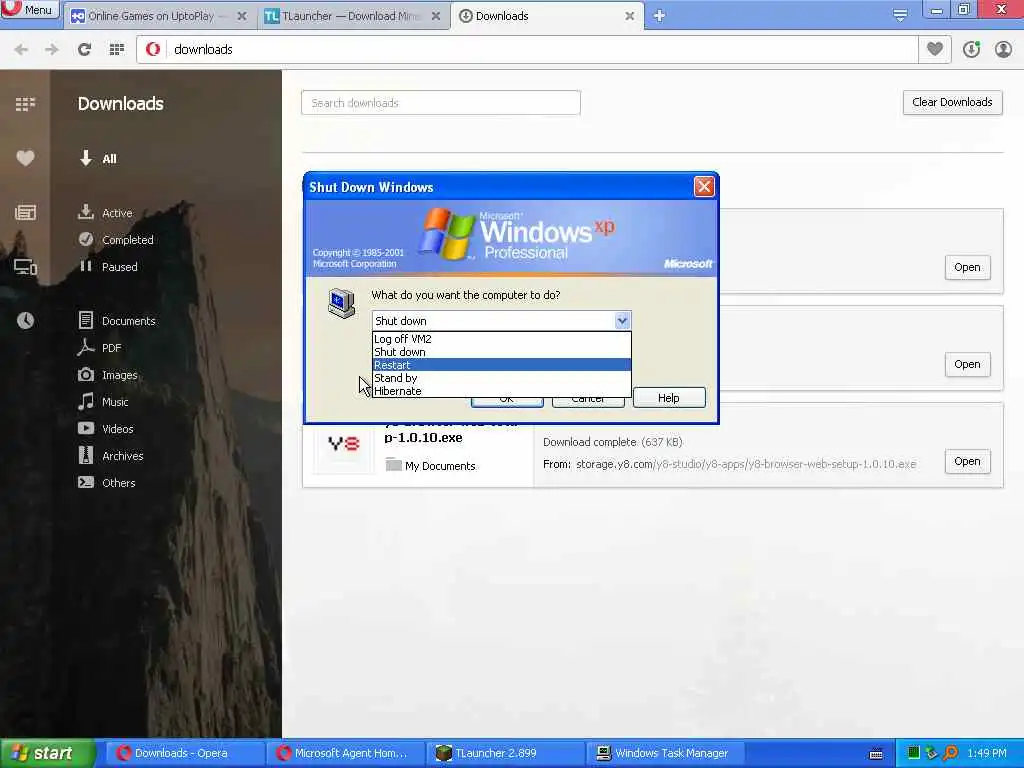
Task: Open News icon in the sidebar
Action: (25, 212)
